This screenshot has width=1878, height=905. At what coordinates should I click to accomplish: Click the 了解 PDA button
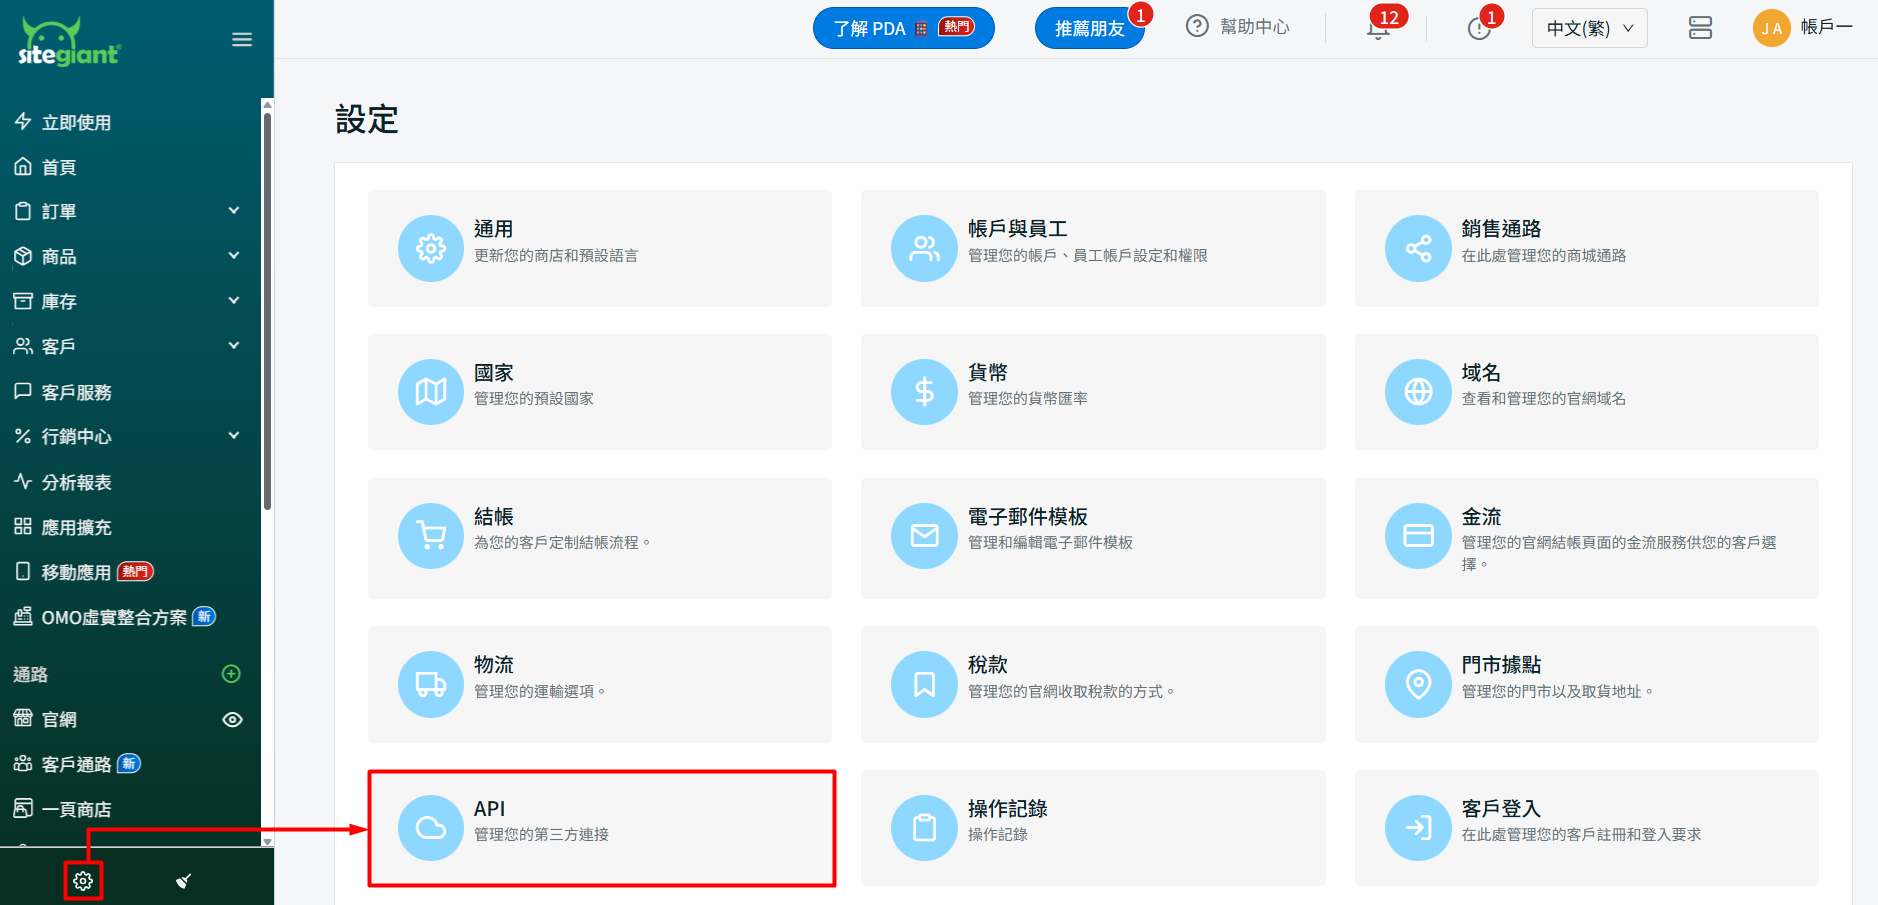coord(903,28)
